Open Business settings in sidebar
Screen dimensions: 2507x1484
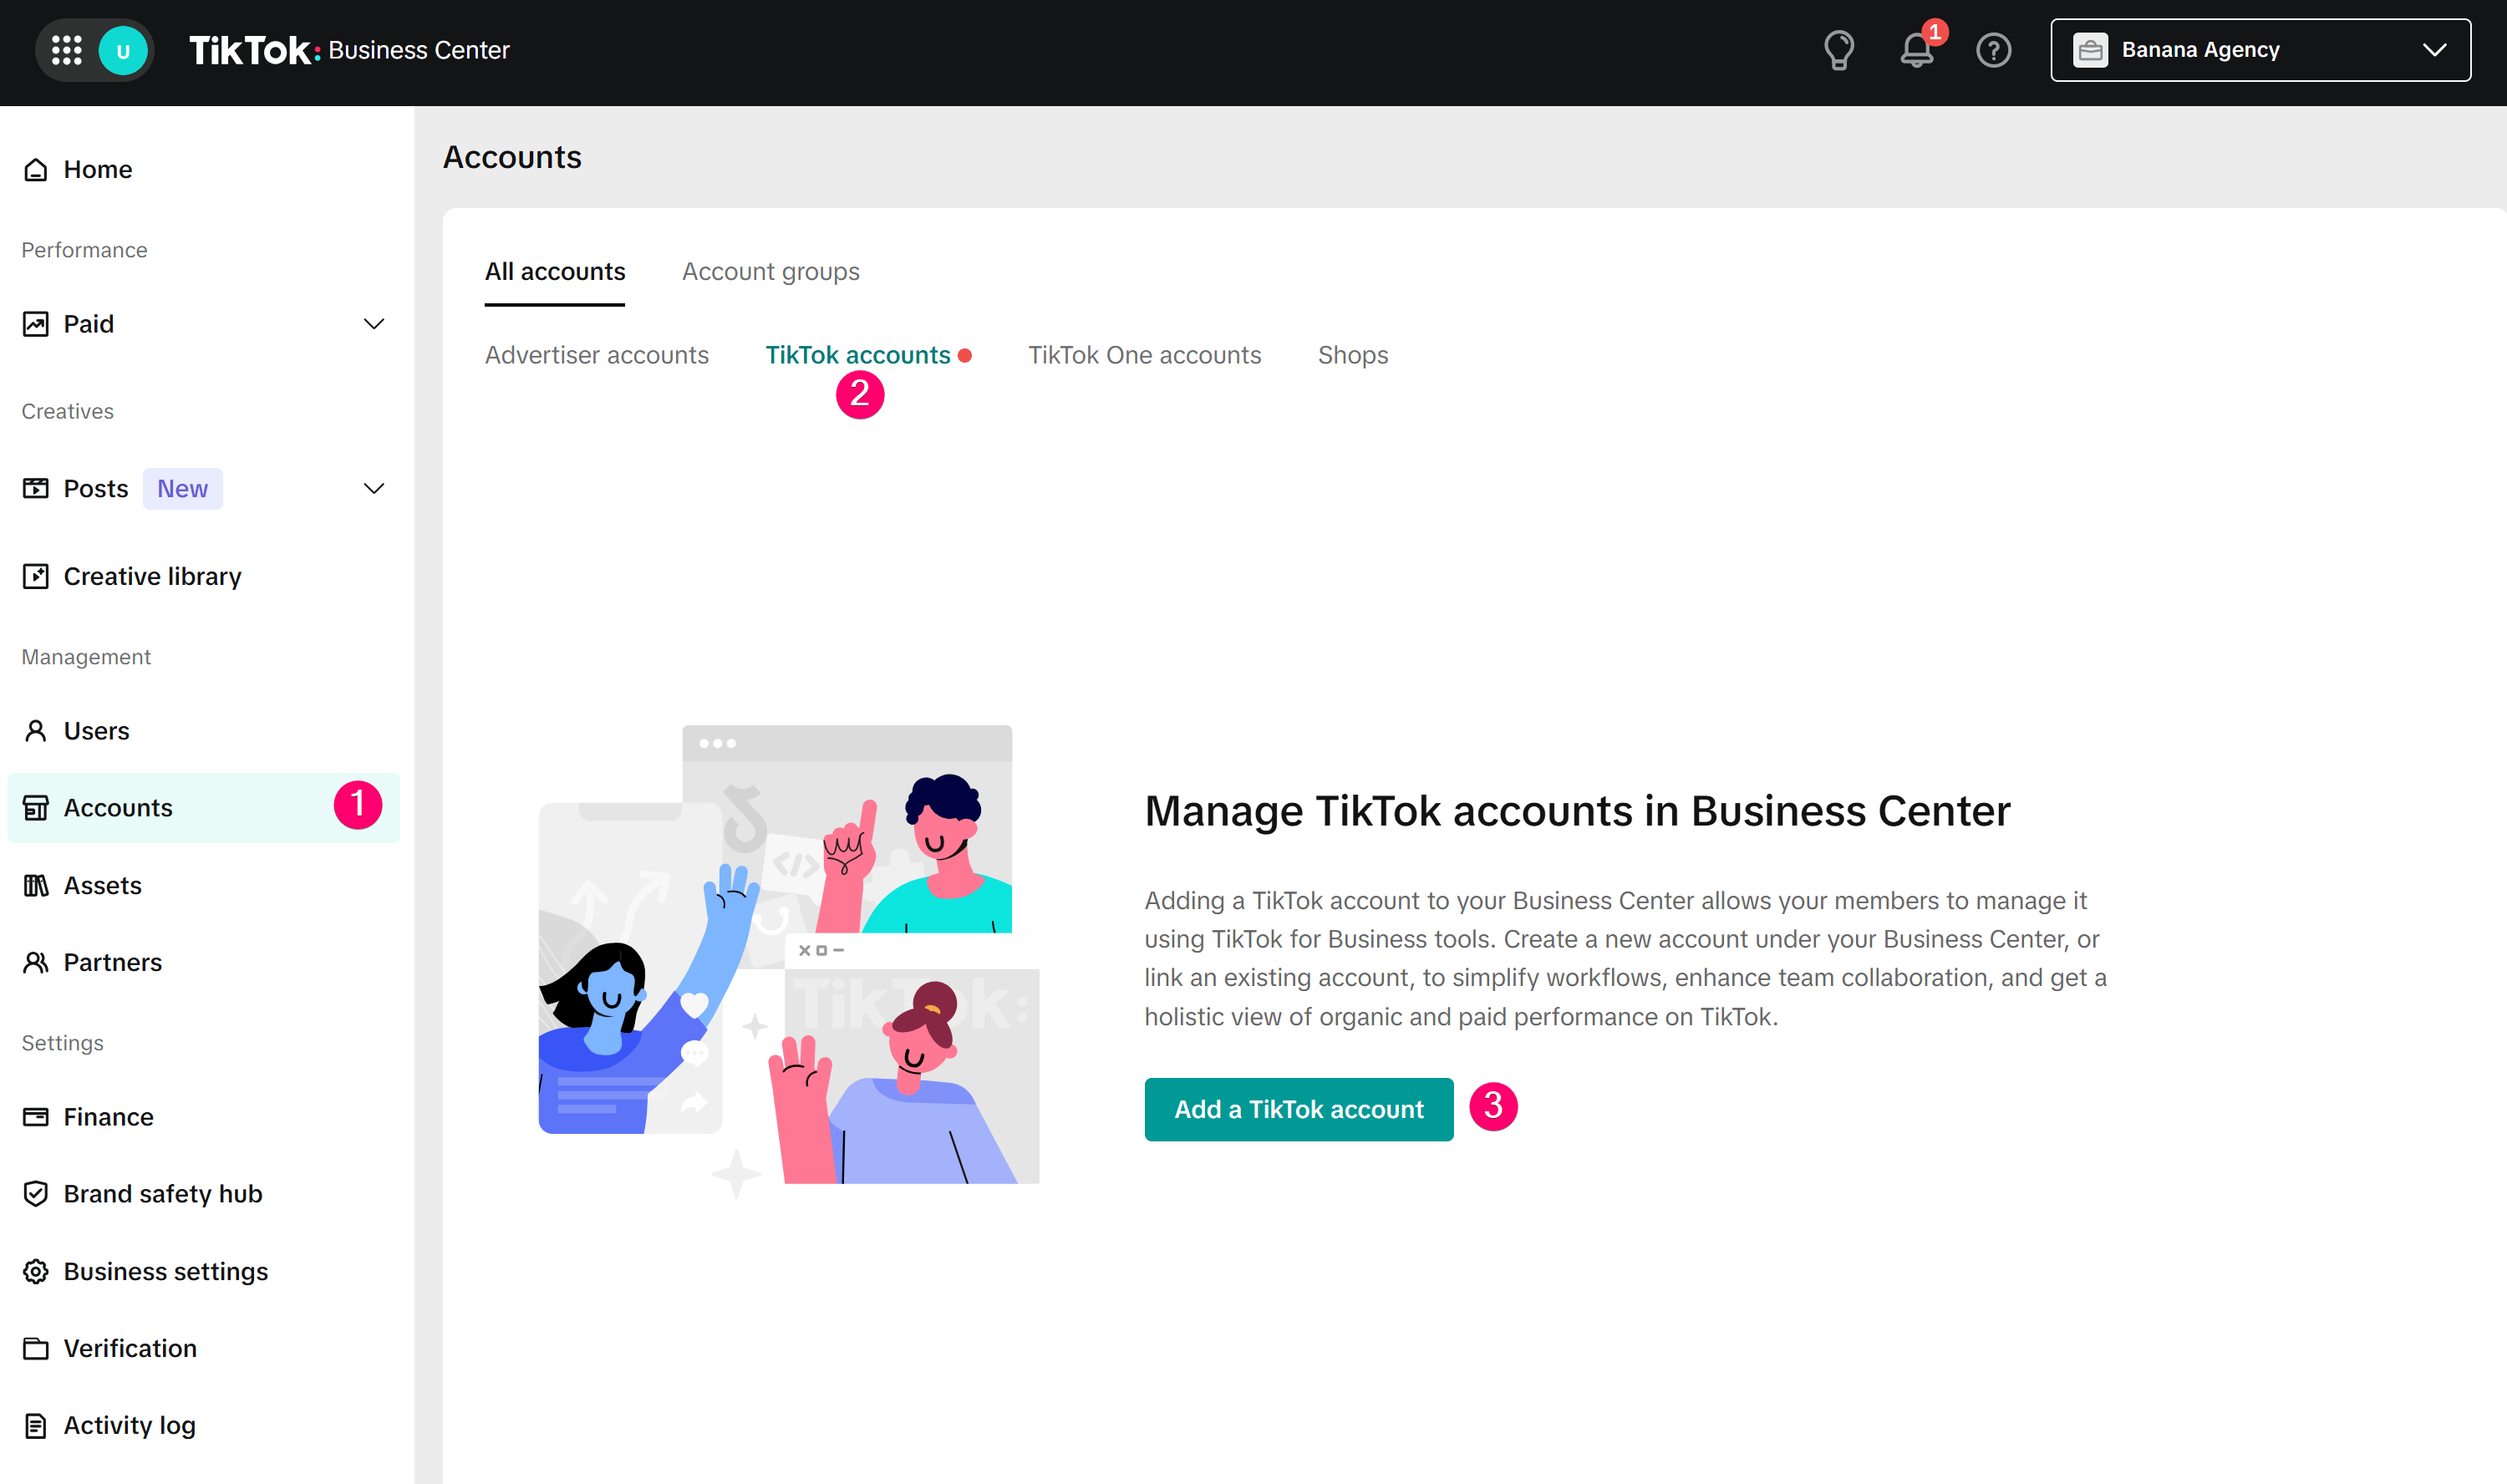tap(203, 1272)
